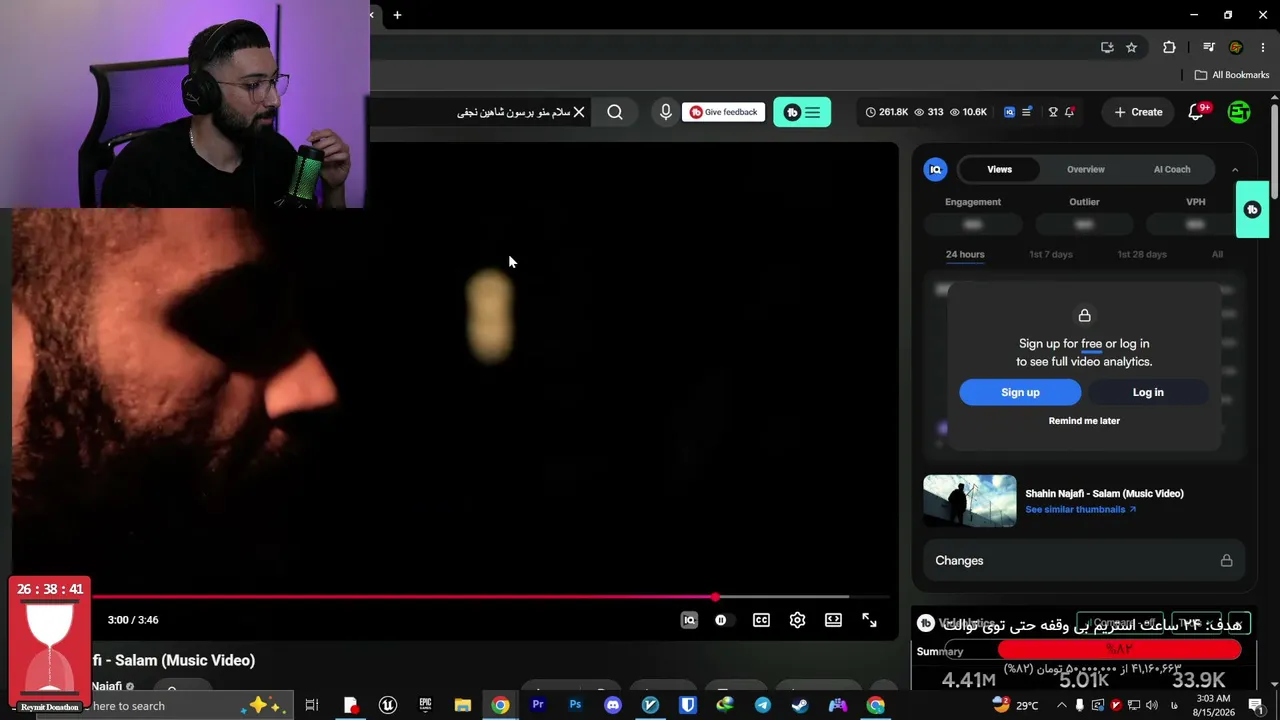
Task: Expand the locked Changes section
Action: click(1084, 561)
